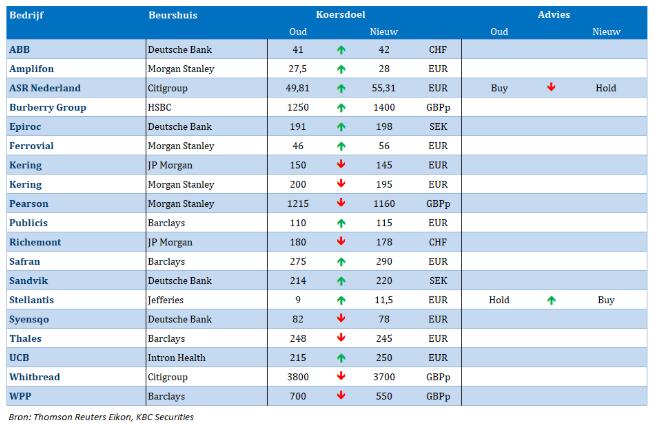The image size is (655, 427).
Task: Click the Syensqo company name
Action: (x=29, y=319)
